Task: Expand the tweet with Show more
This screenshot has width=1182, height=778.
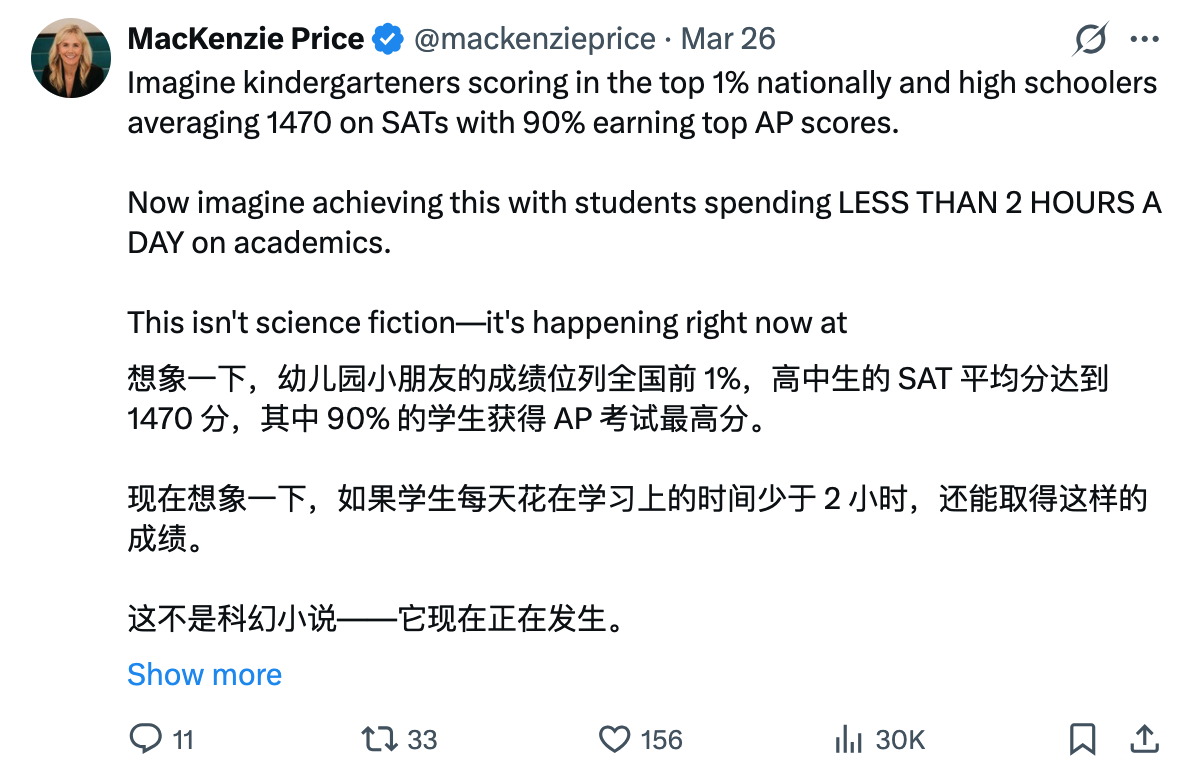Action: (204, 674)
